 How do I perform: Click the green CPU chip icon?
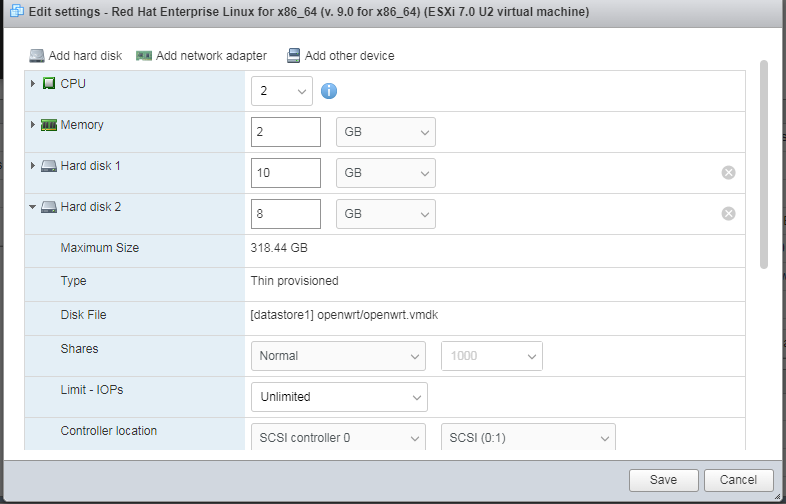pos(49,83)
